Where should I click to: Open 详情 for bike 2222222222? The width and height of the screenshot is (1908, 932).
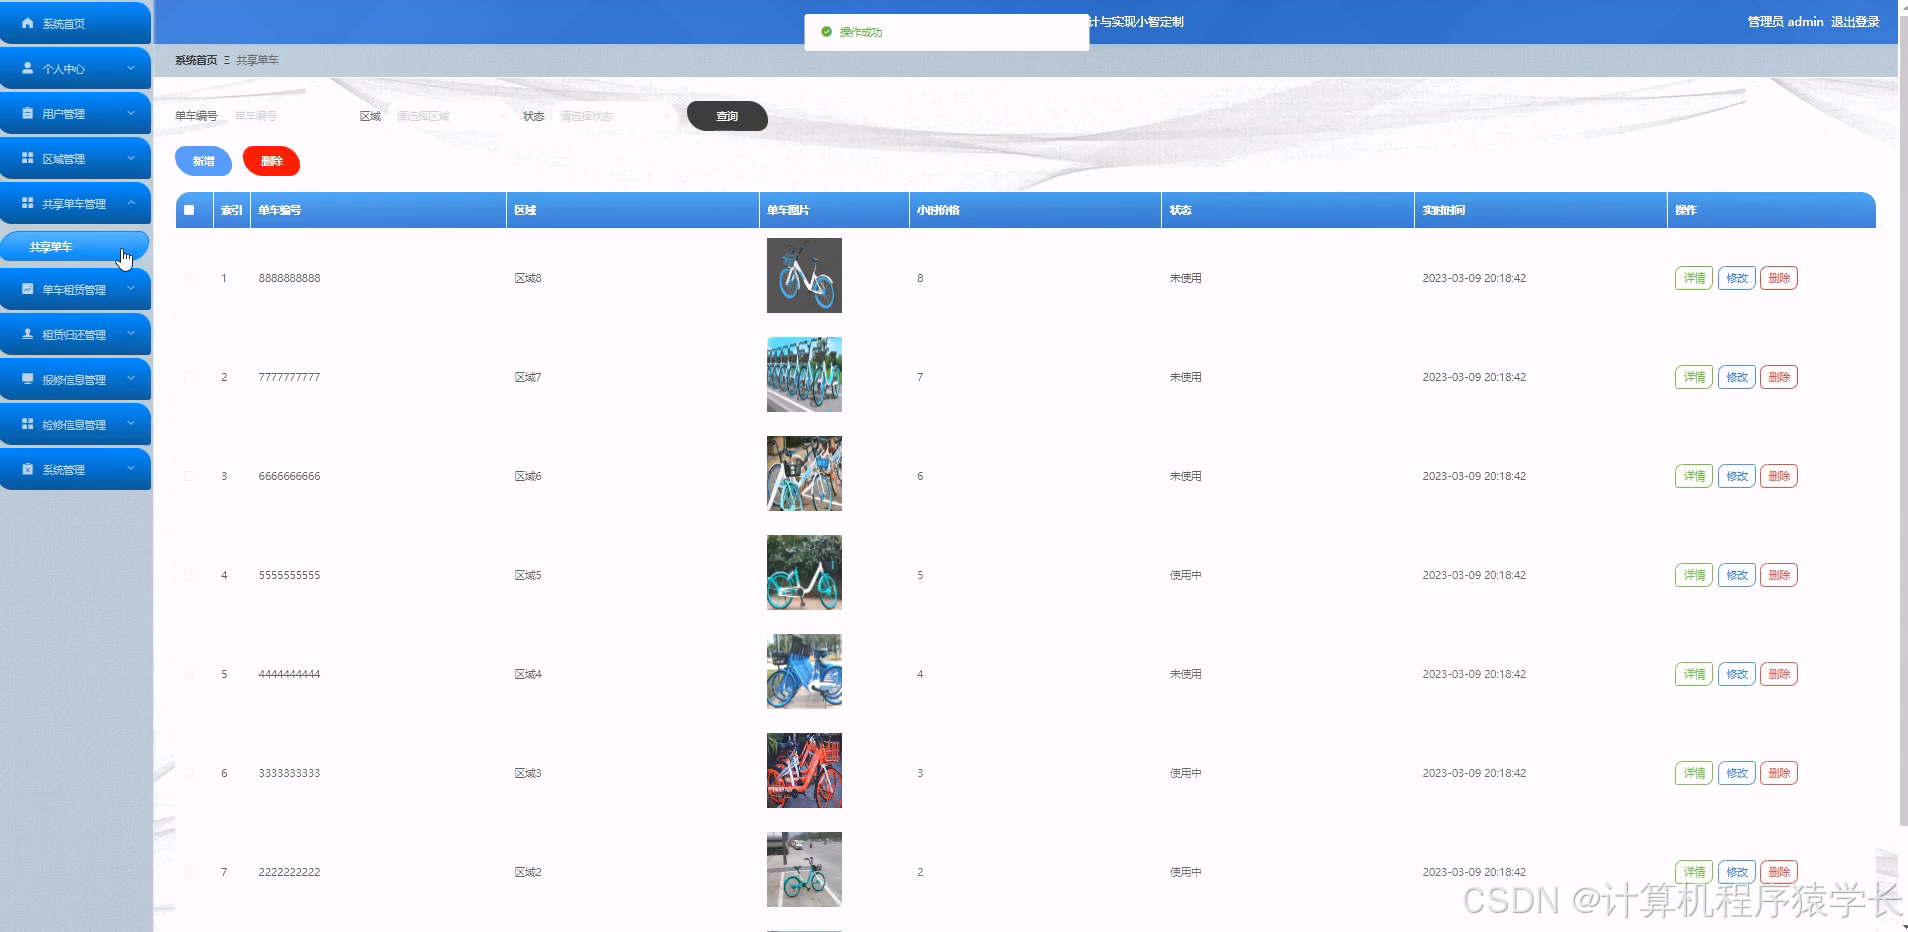[1694, 872]
